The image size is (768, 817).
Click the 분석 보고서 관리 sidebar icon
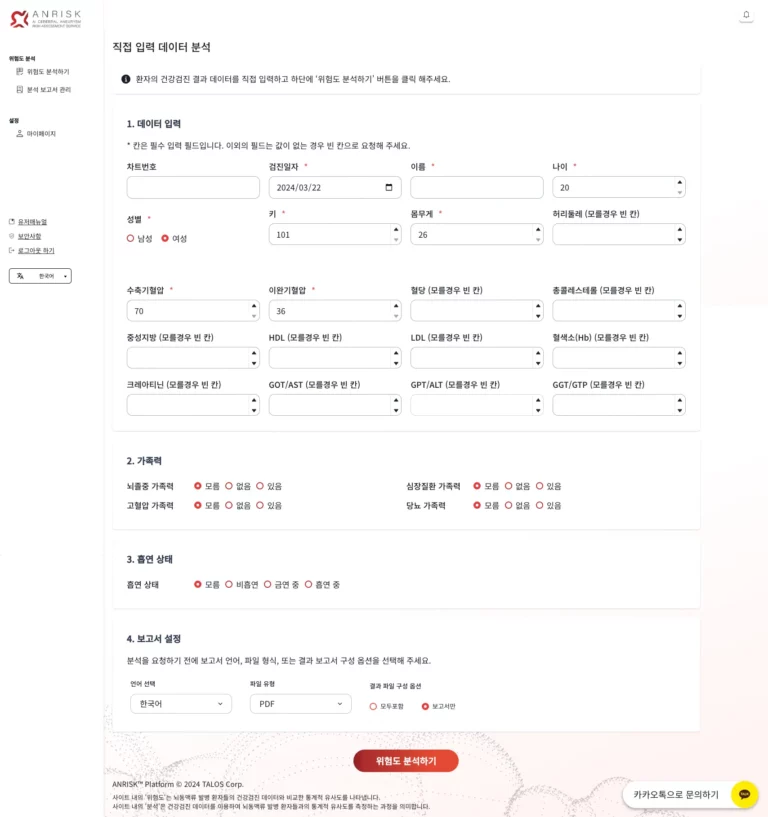[x=20, y=90]
